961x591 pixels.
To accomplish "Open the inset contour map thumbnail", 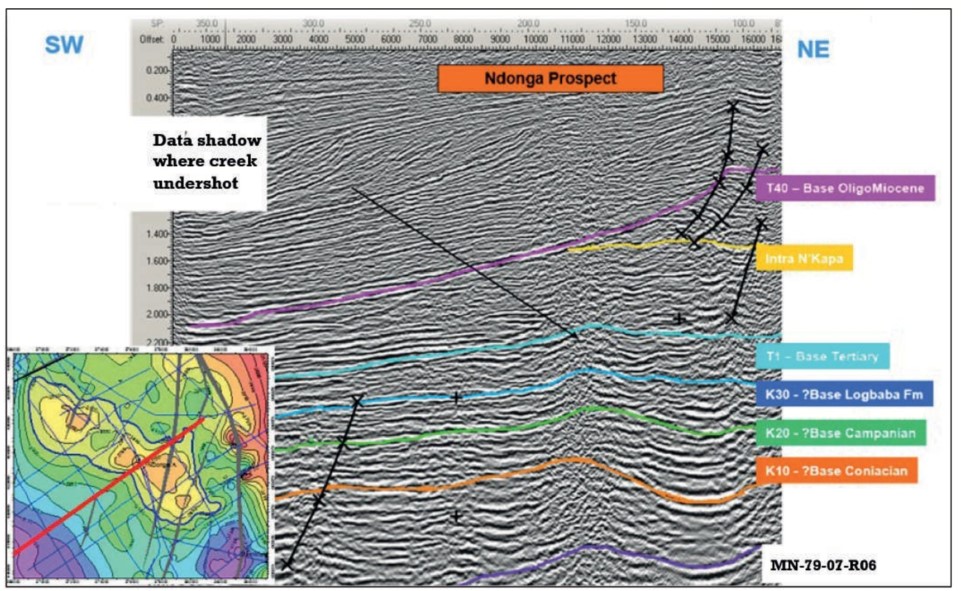I will click(x=140, y=464).
